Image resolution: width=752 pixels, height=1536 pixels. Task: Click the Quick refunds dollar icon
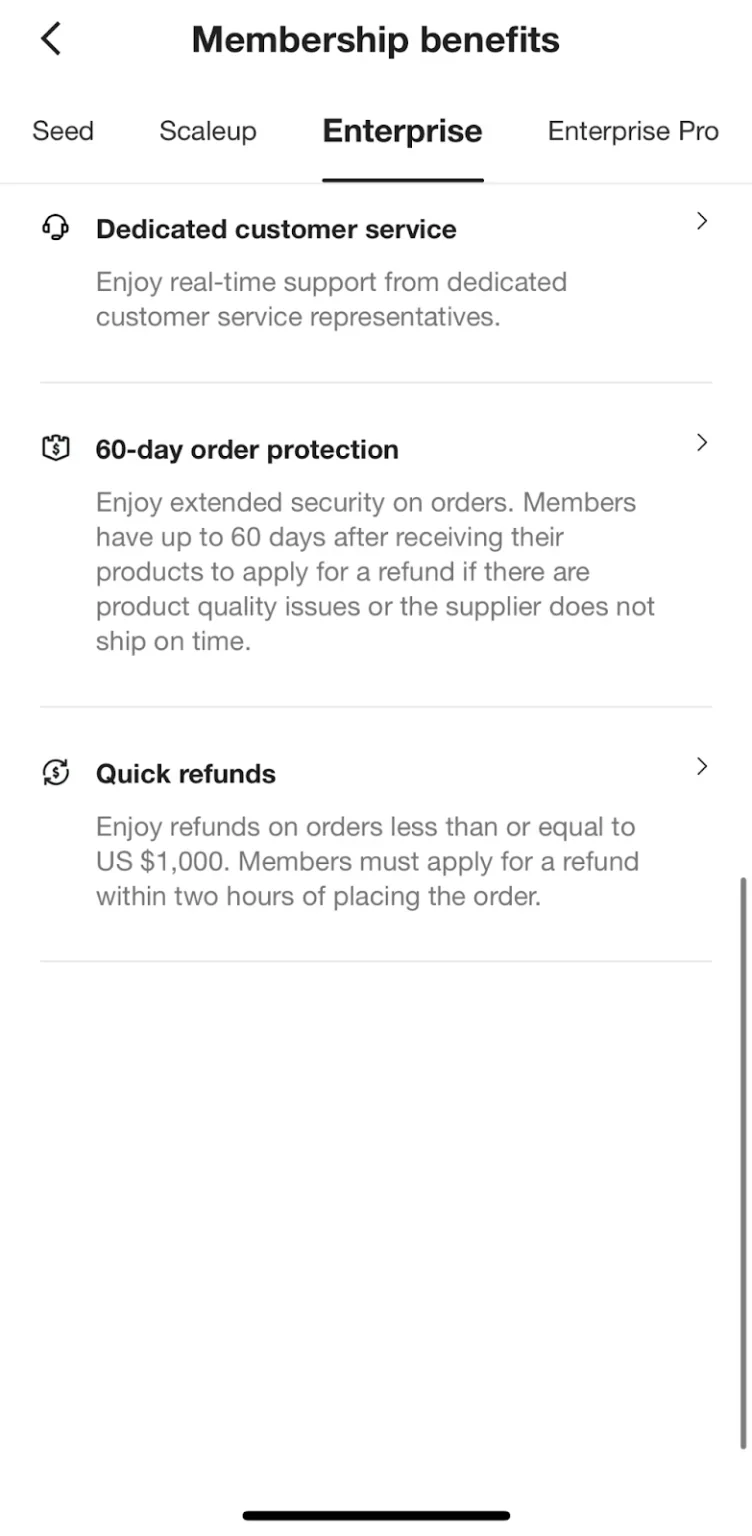[x=56, y=773]
